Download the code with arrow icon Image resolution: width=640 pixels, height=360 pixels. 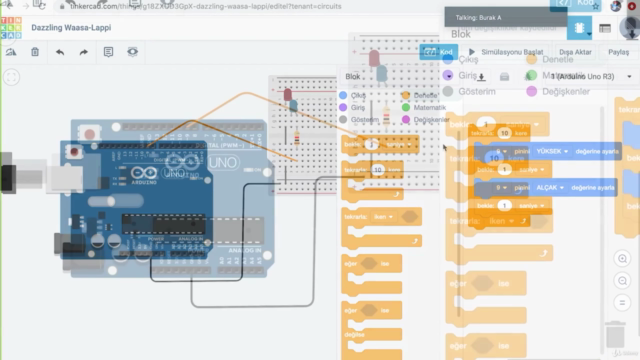(x=482, y=76)
